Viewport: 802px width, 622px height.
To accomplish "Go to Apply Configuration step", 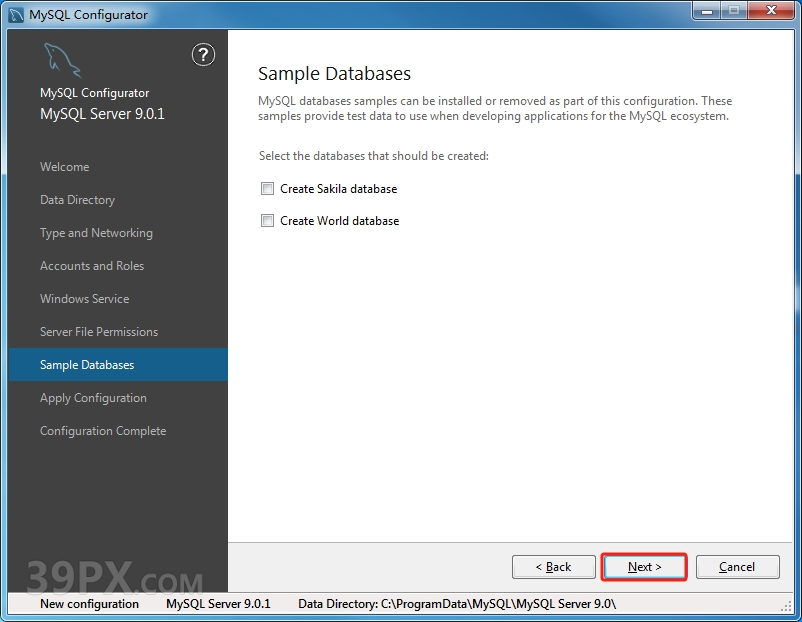I will pyautogui.click(x=93, y=398).
